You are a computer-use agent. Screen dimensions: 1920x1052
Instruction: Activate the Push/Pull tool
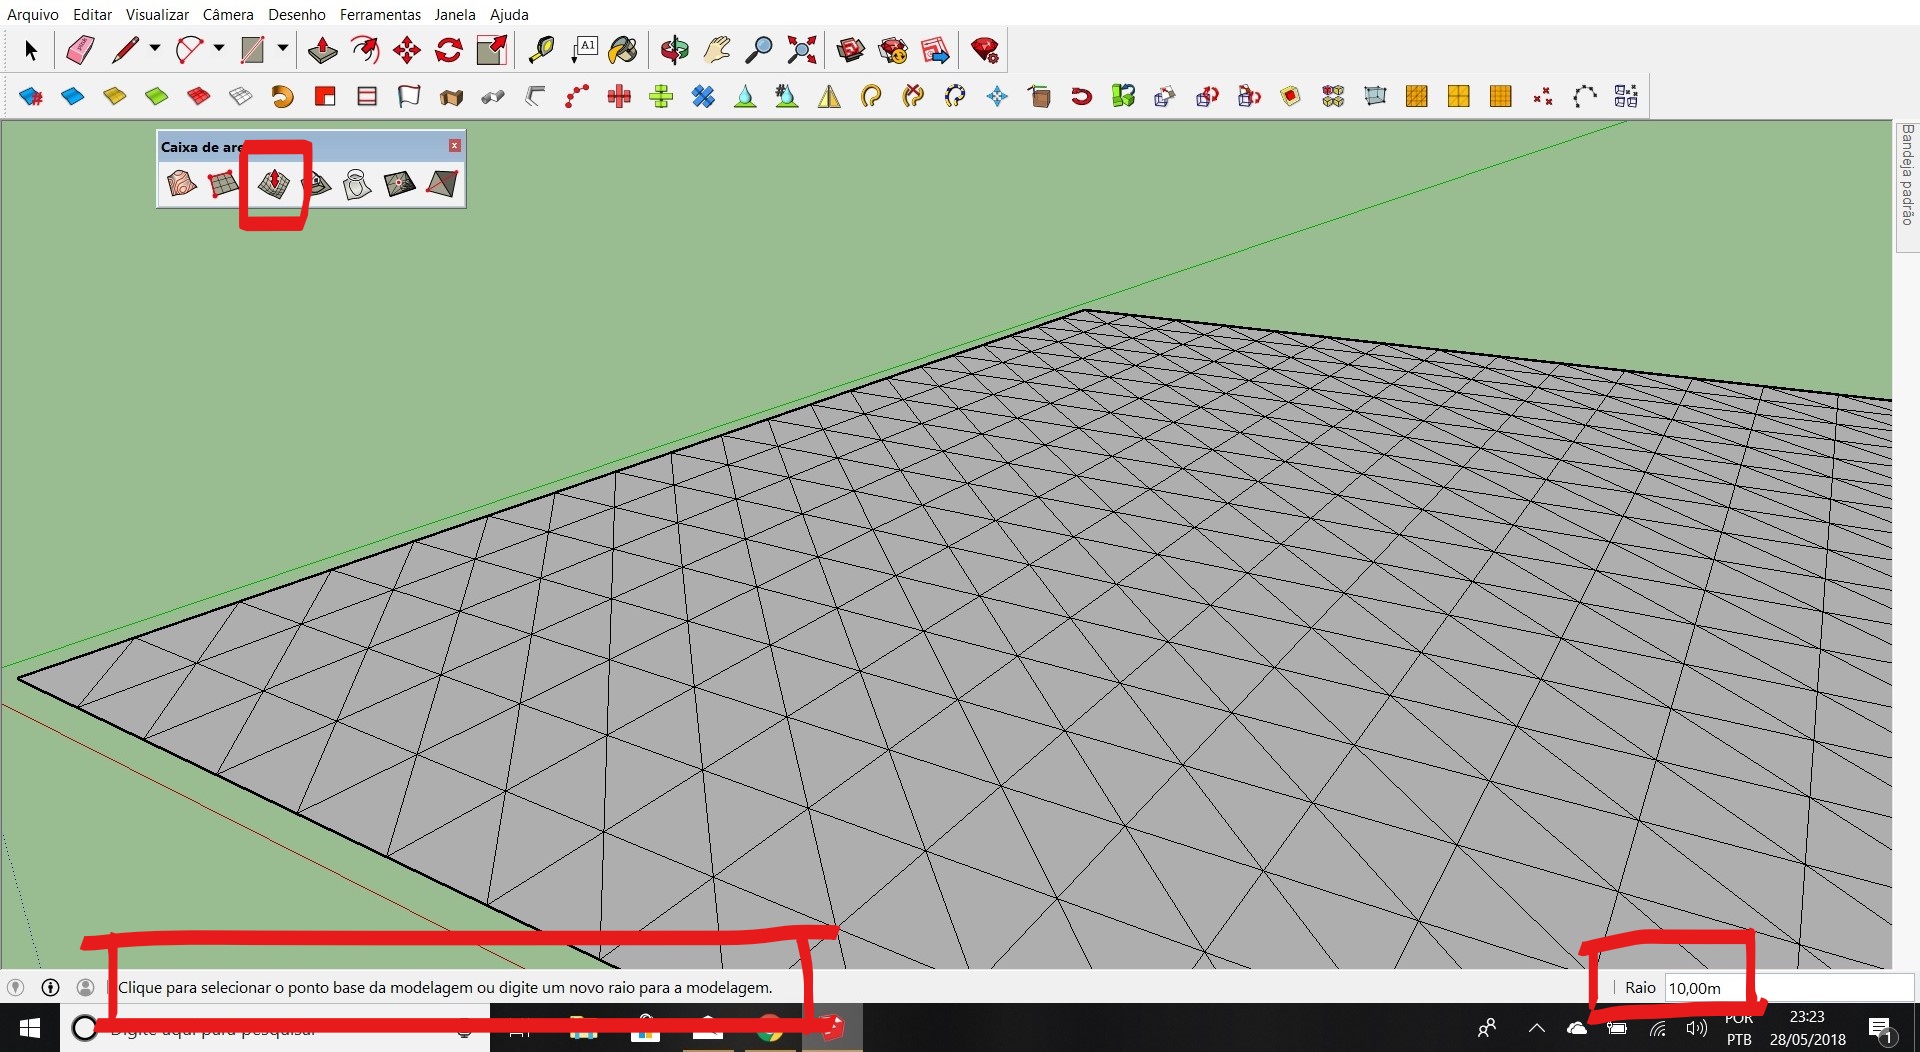click(322, 50)
